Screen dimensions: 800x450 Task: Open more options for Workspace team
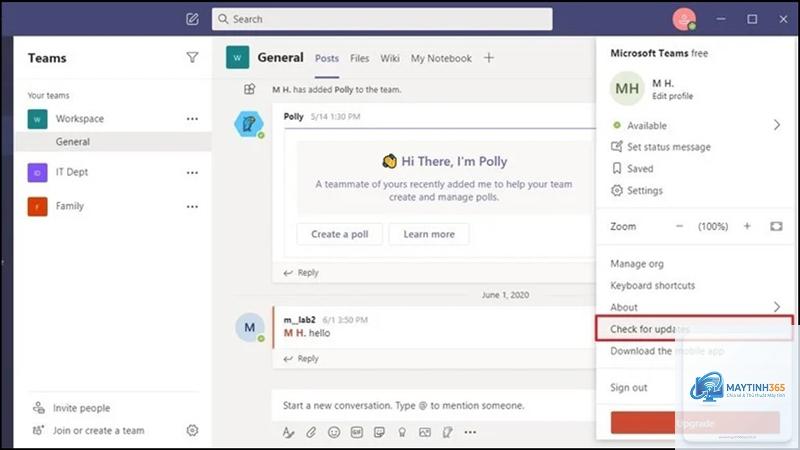192,119
